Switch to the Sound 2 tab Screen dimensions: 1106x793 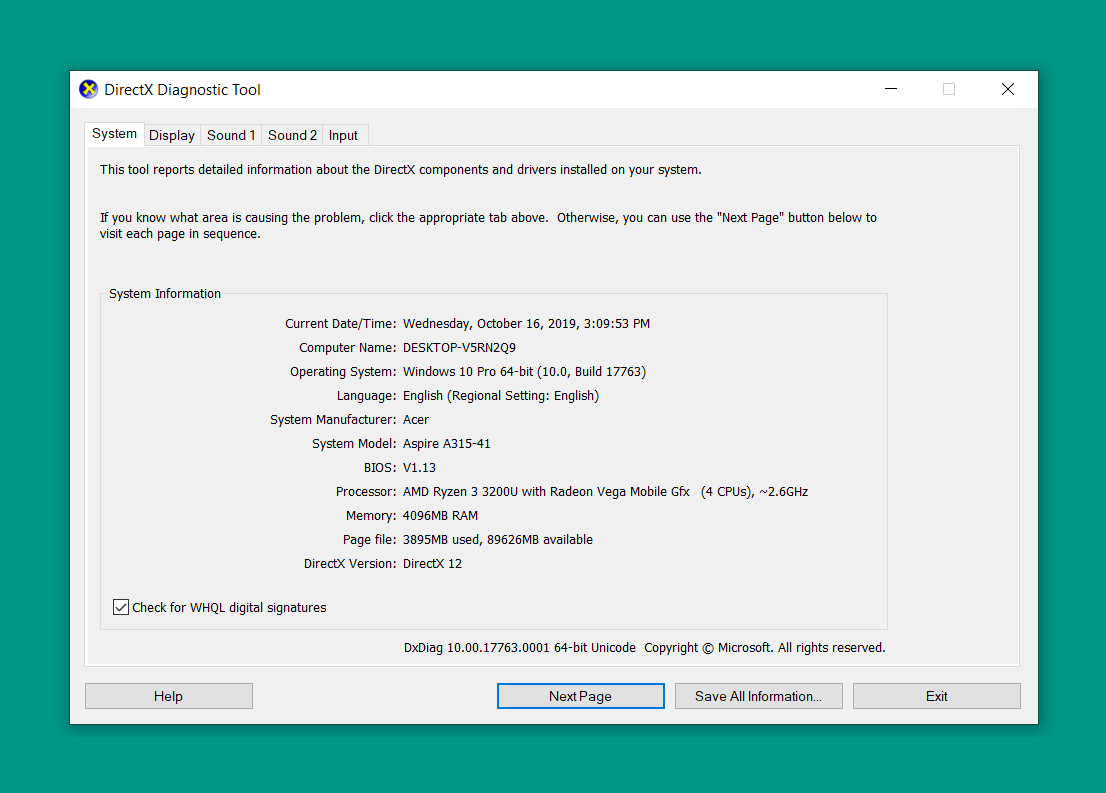292,135
